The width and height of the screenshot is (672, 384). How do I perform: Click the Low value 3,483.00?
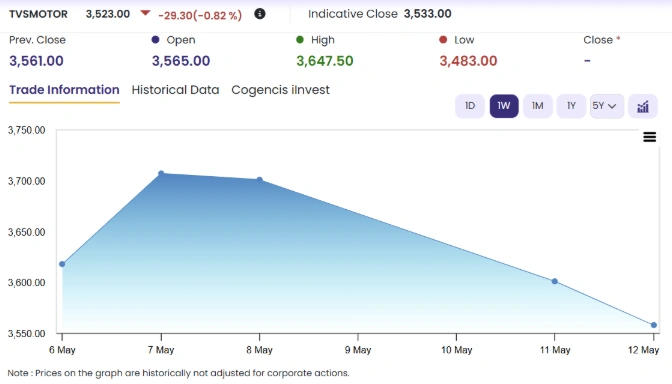(468, 61)
